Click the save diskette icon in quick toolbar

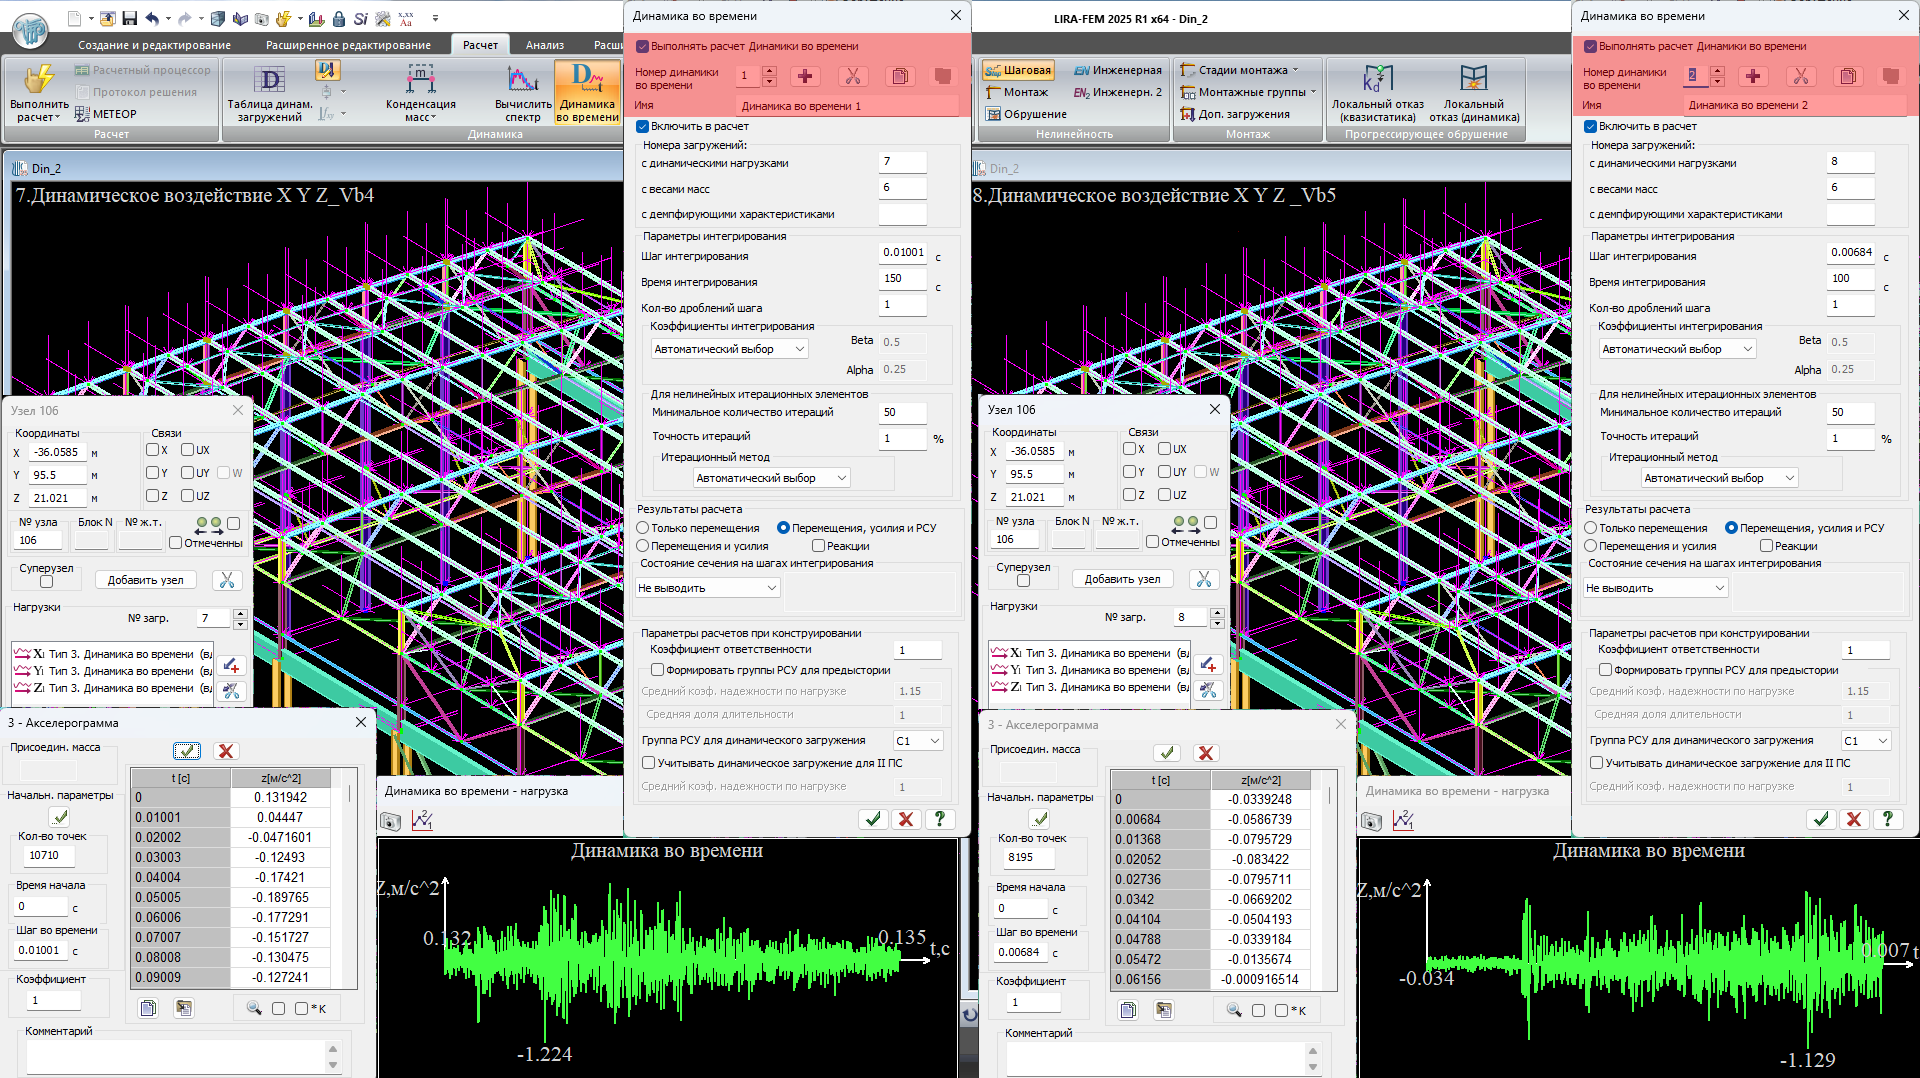pos(129,18)
